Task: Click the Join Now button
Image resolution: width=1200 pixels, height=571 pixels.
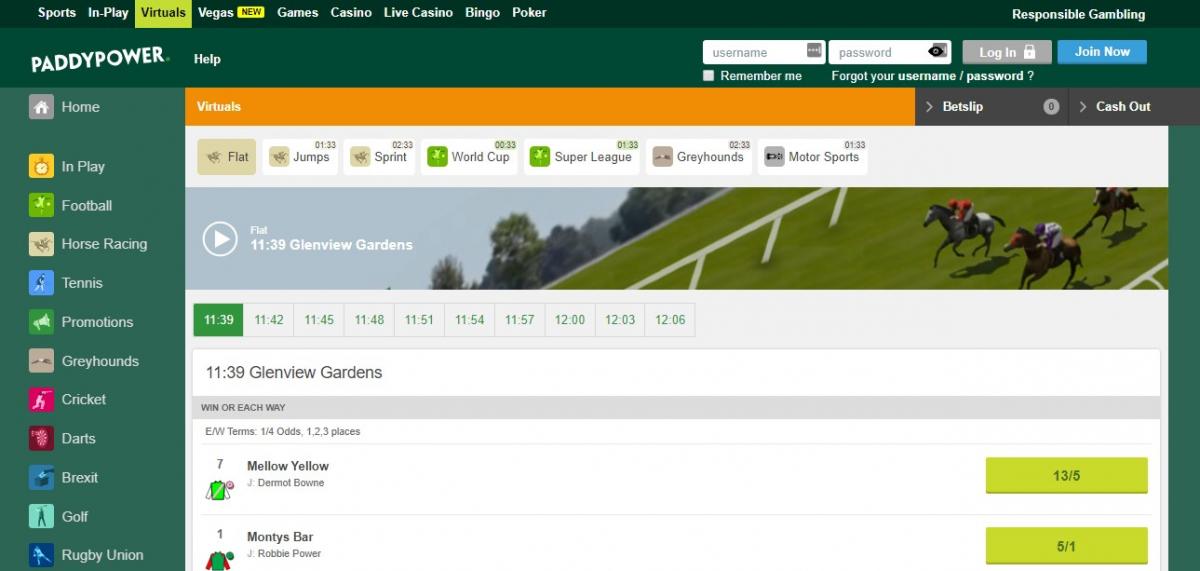Action: (1102, 52)
